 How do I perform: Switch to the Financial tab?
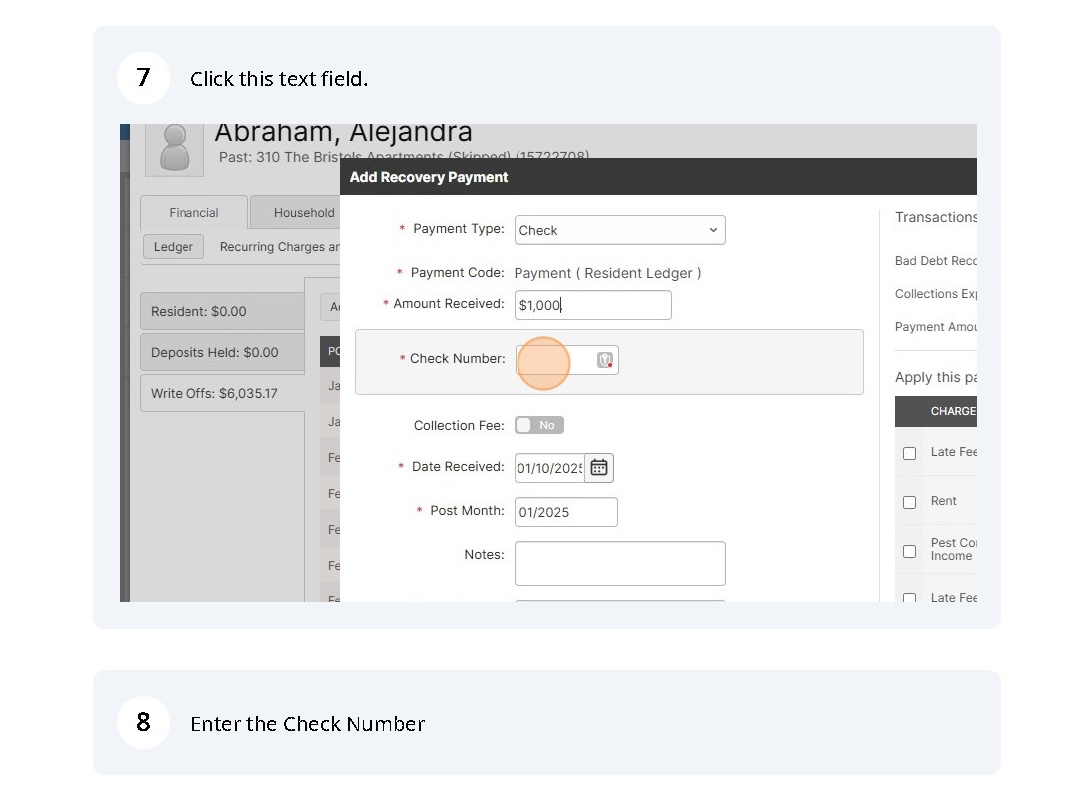pos(194,212)
